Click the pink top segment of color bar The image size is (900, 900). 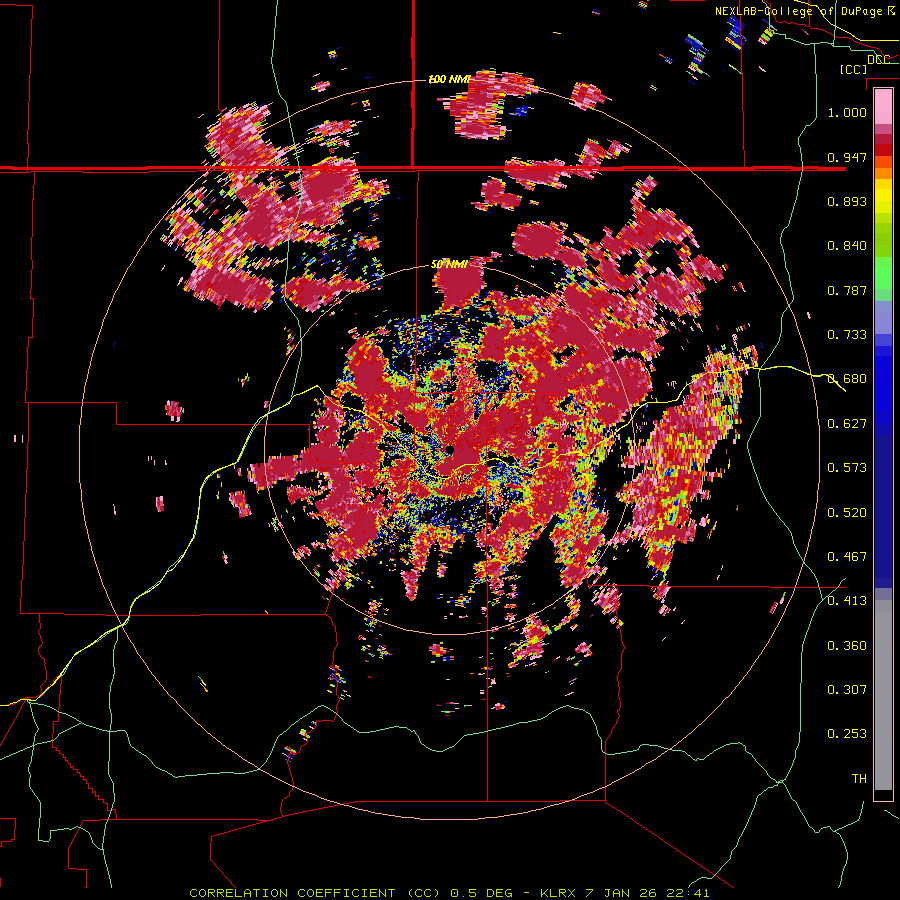coord(883,107)
